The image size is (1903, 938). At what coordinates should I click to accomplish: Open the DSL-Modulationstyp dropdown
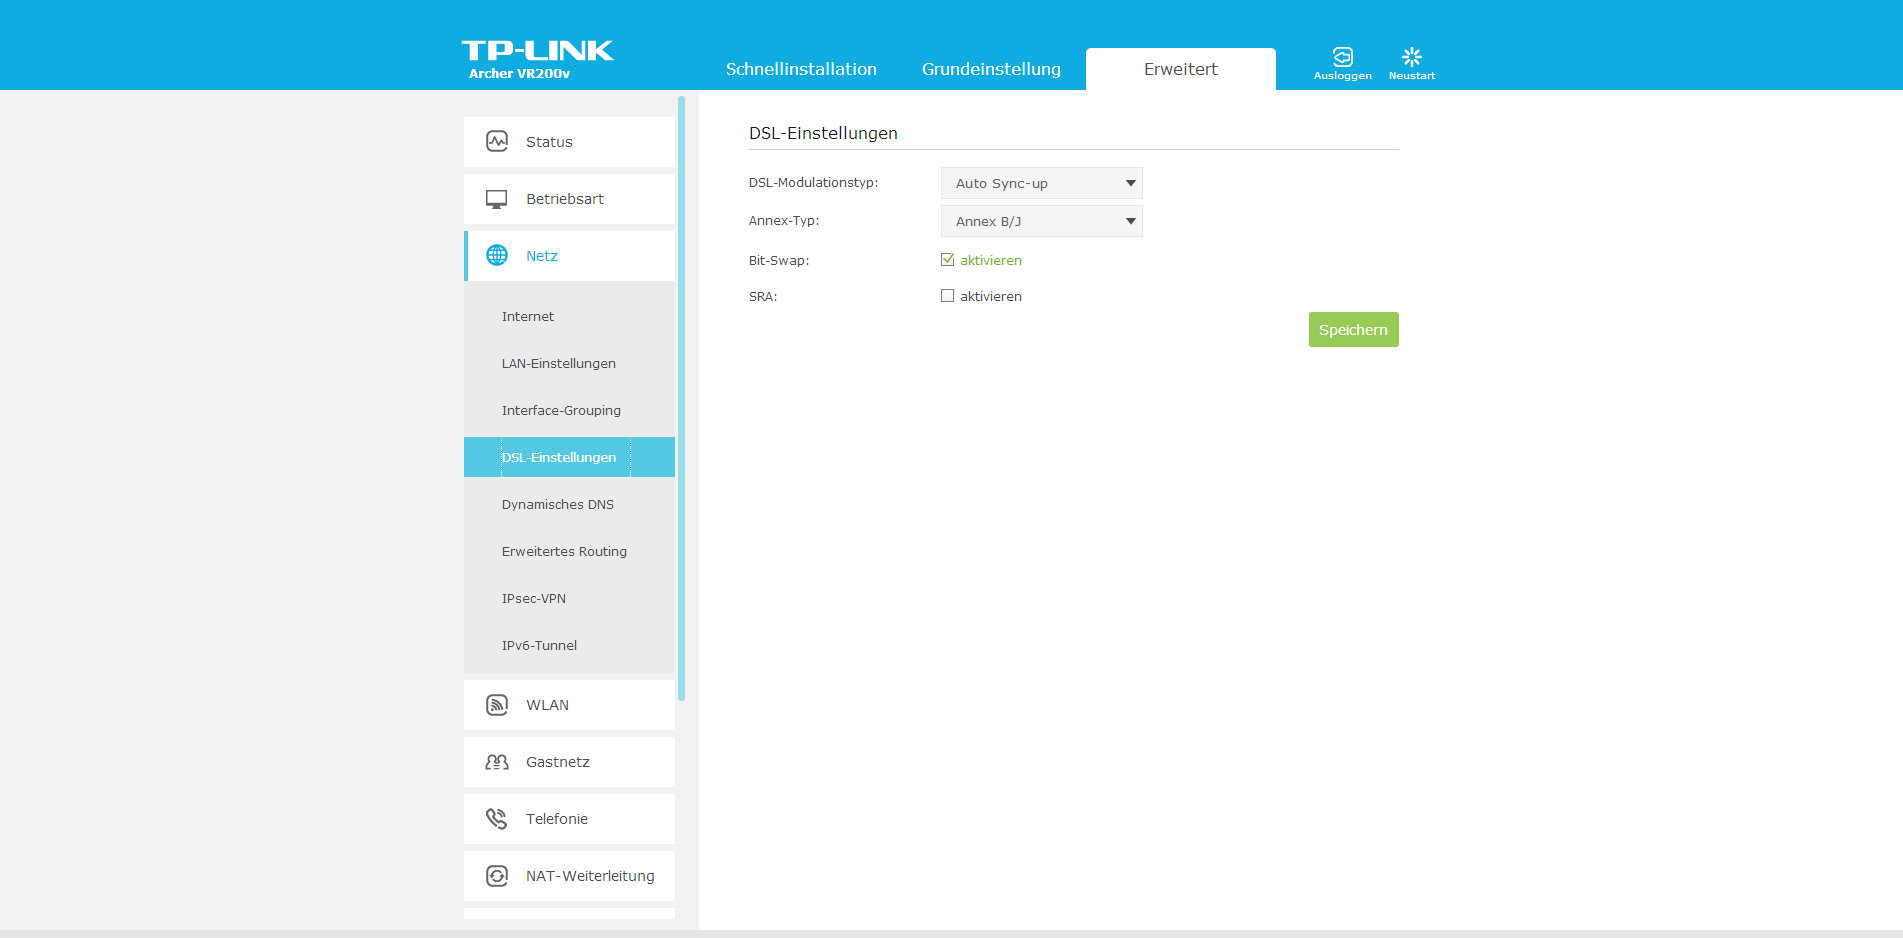1041,183
